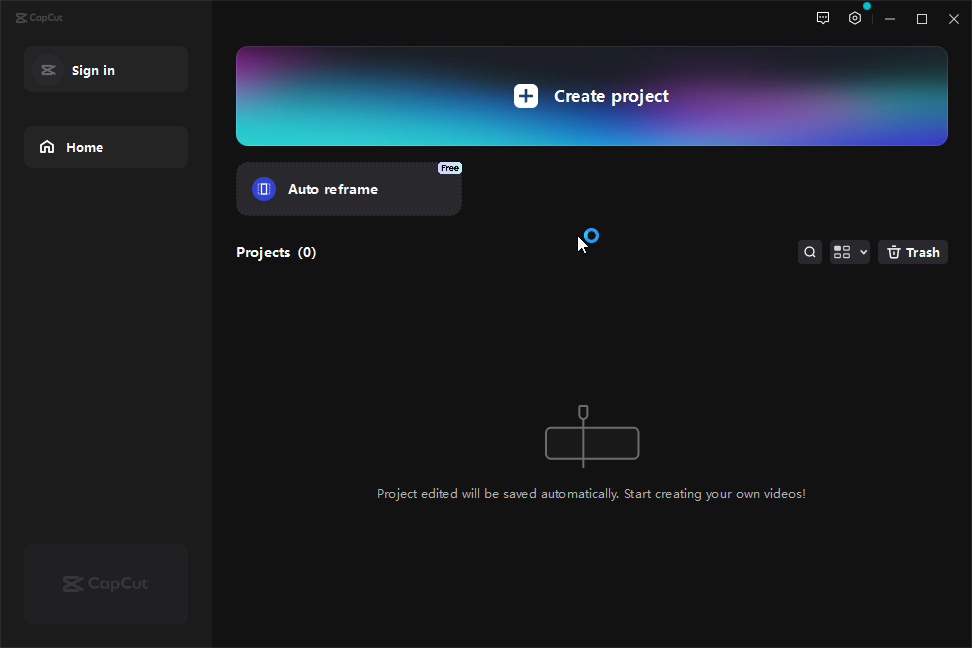
Task: Click the profile avatar beside Sign in
Action: (x=48, y=70)
